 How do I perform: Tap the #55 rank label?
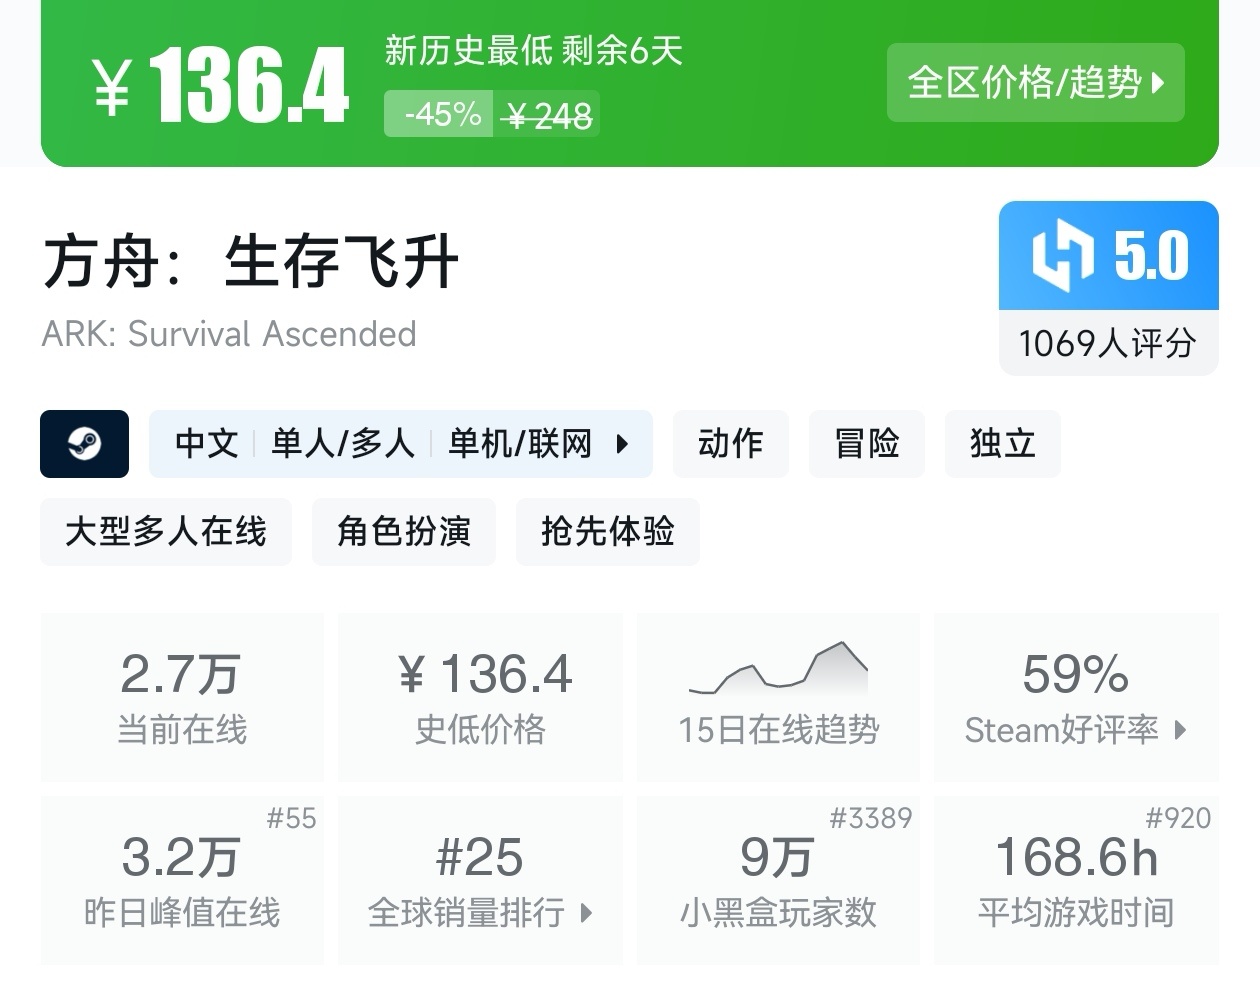click(x=292, y=819)
